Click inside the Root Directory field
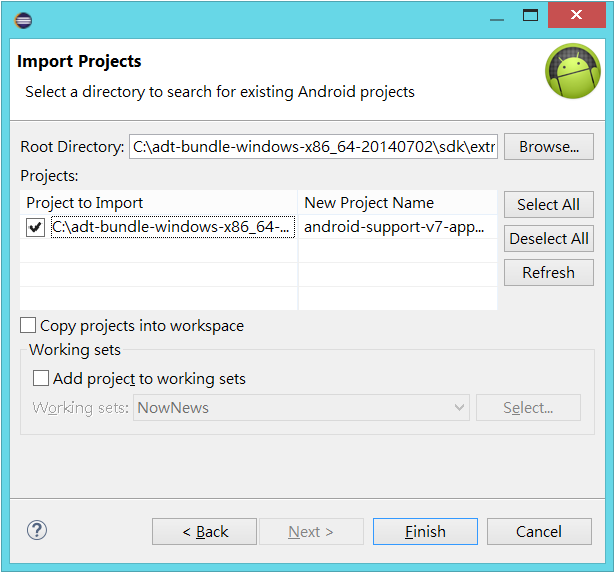The width and height of the screenshot is (615, 573). pyautogui.click(x=313, y=147)
